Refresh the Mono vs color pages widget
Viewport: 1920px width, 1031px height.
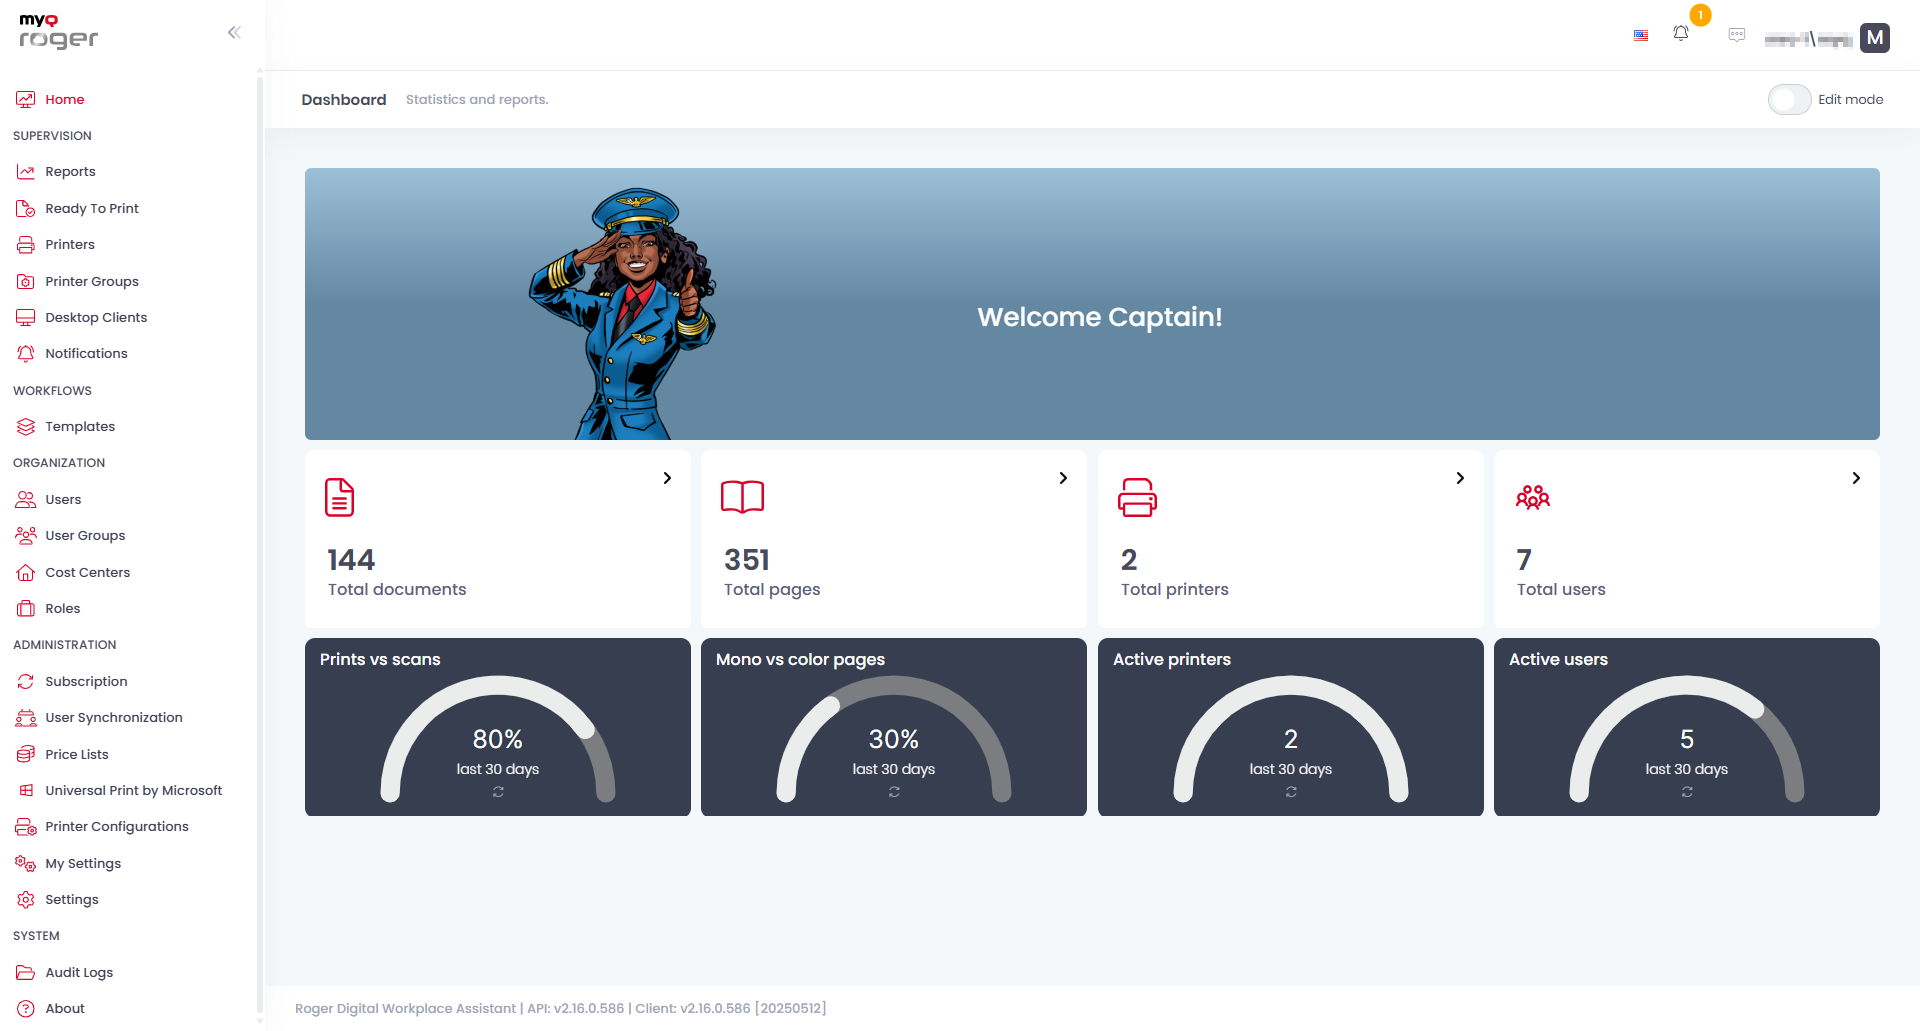[x=894, y=792]
